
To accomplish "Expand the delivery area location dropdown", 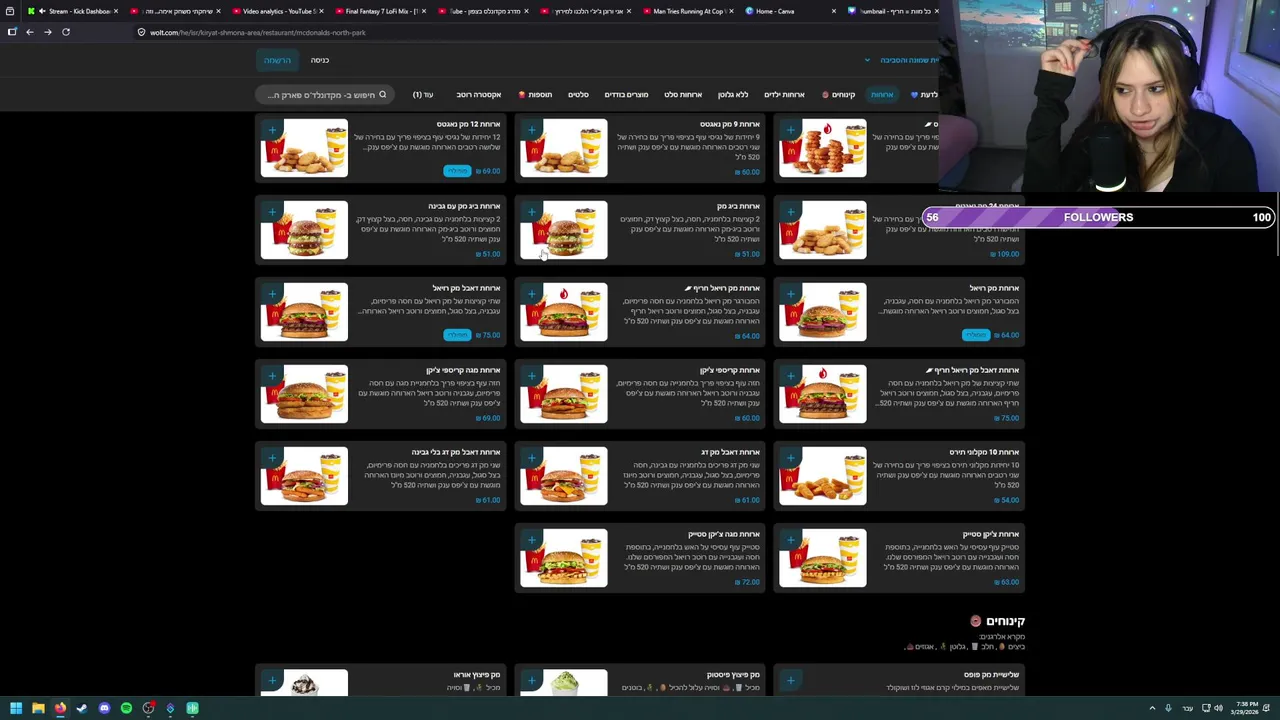I will point(867,60).
